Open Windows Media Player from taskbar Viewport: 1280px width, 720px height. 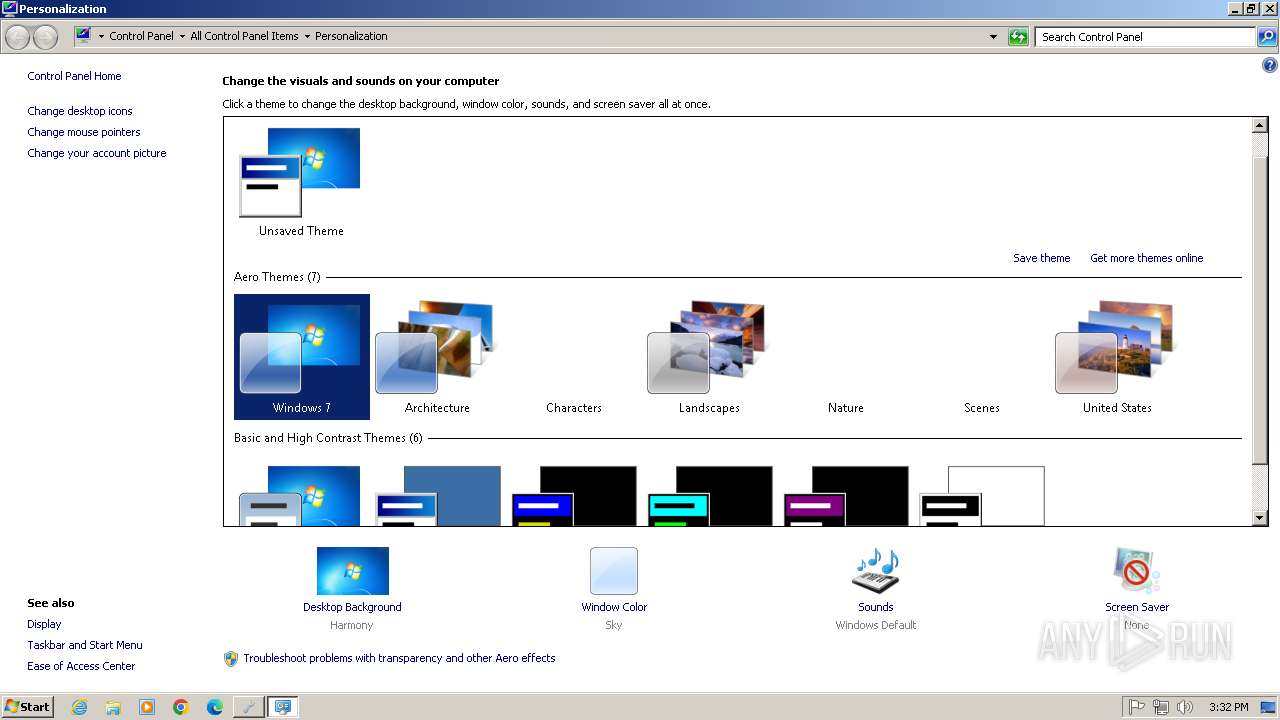pyautogui.click(x=147, y=707)
